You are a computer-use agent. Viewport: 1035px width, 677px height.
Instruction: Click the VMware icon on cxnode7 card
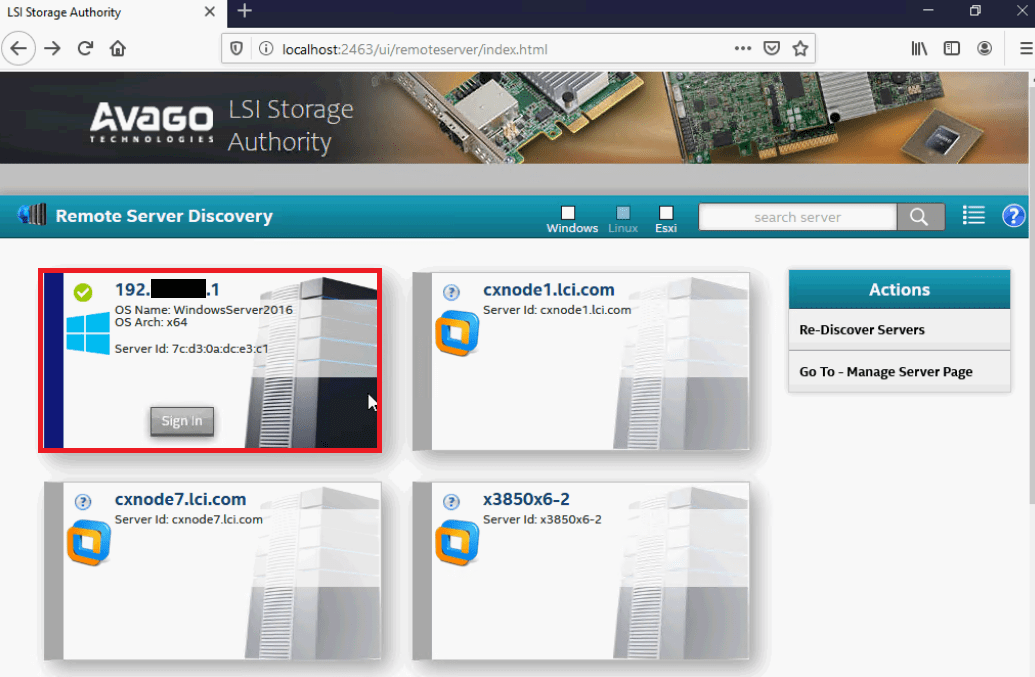pyautogui.click(x=89, y=543)
